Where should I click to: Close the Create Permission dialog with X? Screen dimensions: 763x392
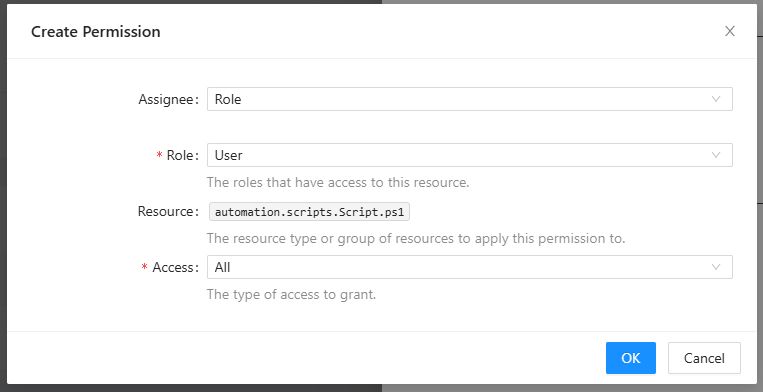point(729,31)
